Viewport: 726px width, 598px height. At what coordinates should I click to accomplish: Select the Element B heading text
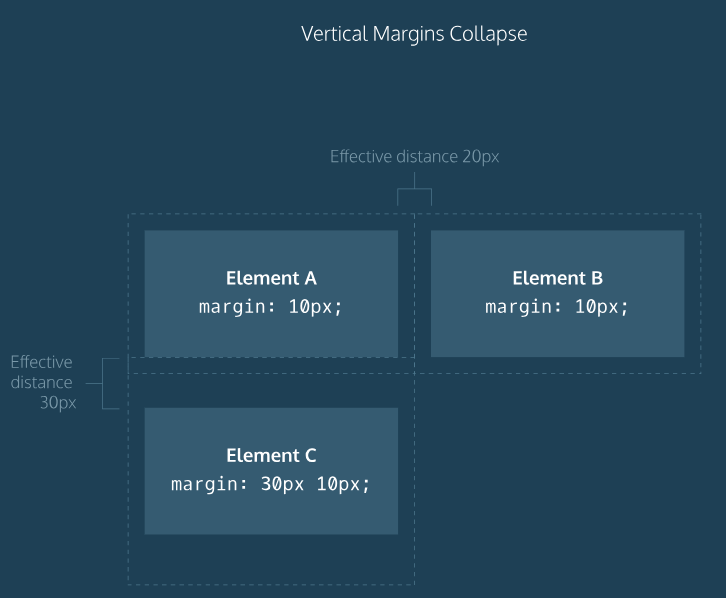[x=557, y=278]
